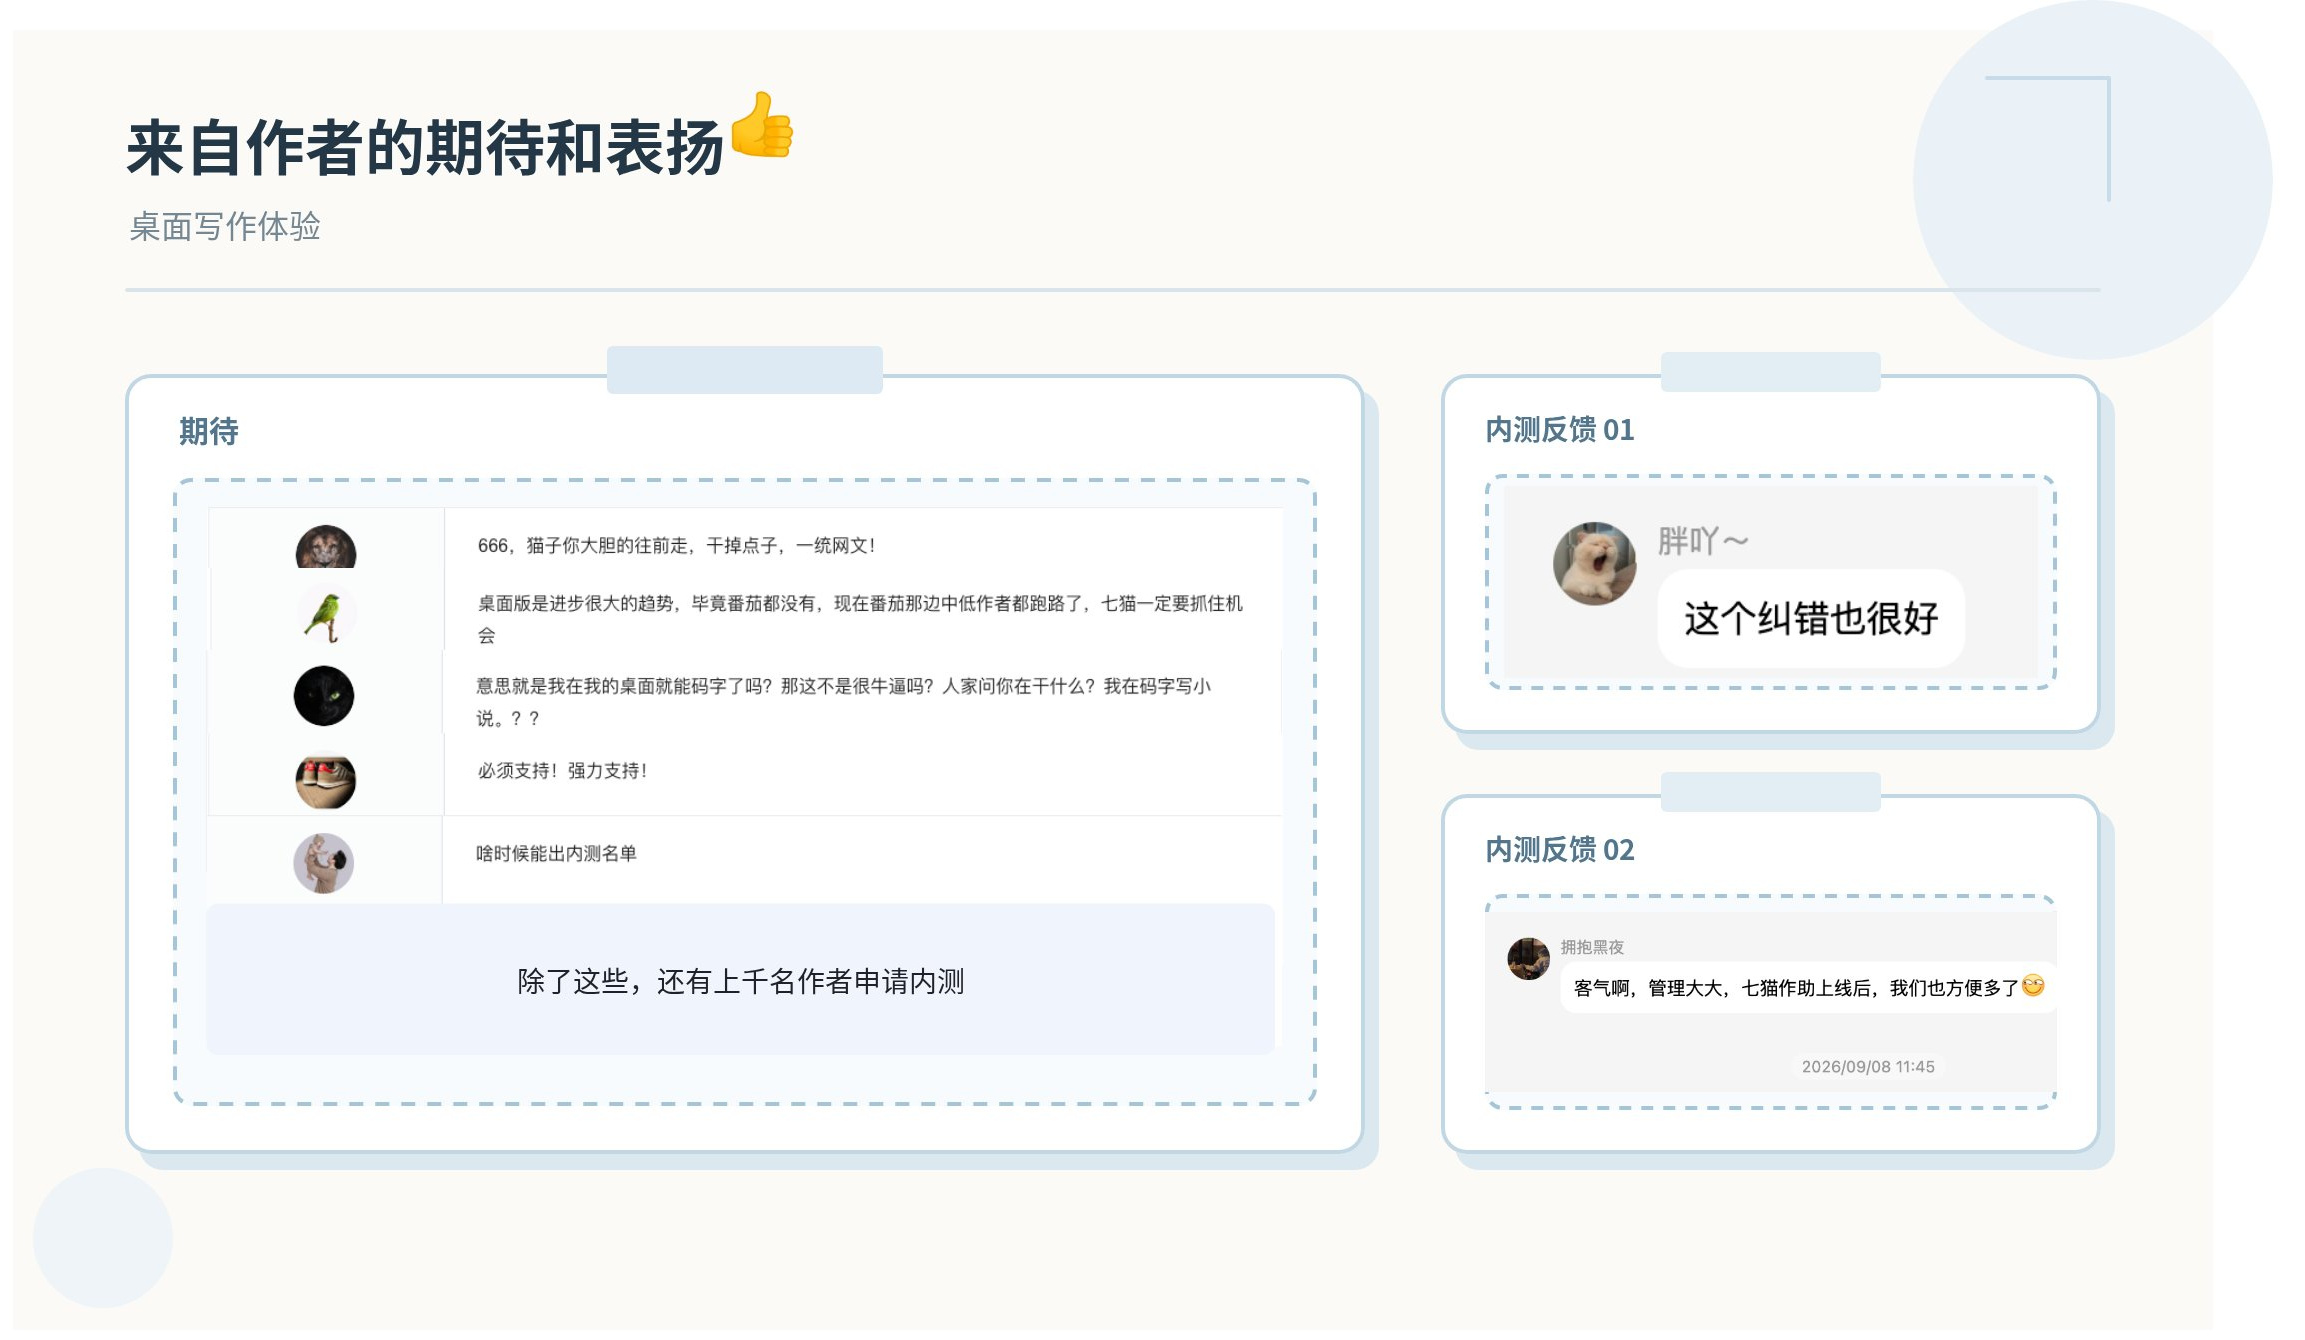
Task: Click the thumbs-up emoji in the title
Action: click(762, 124)
